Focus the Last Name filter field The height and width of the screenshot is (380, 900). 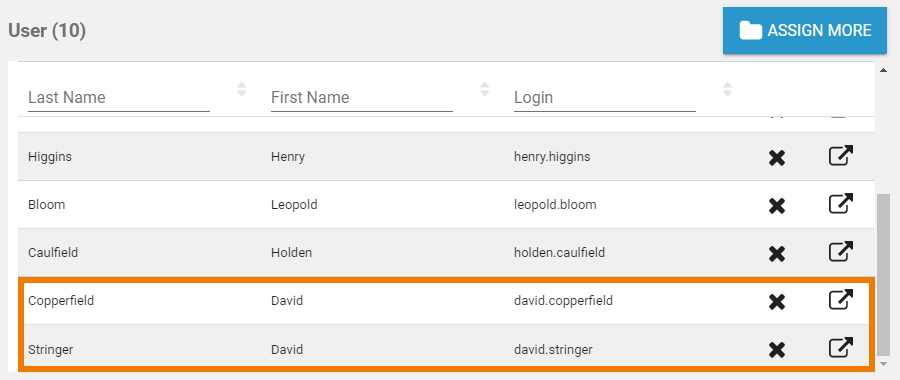click(x=119, y=98)
